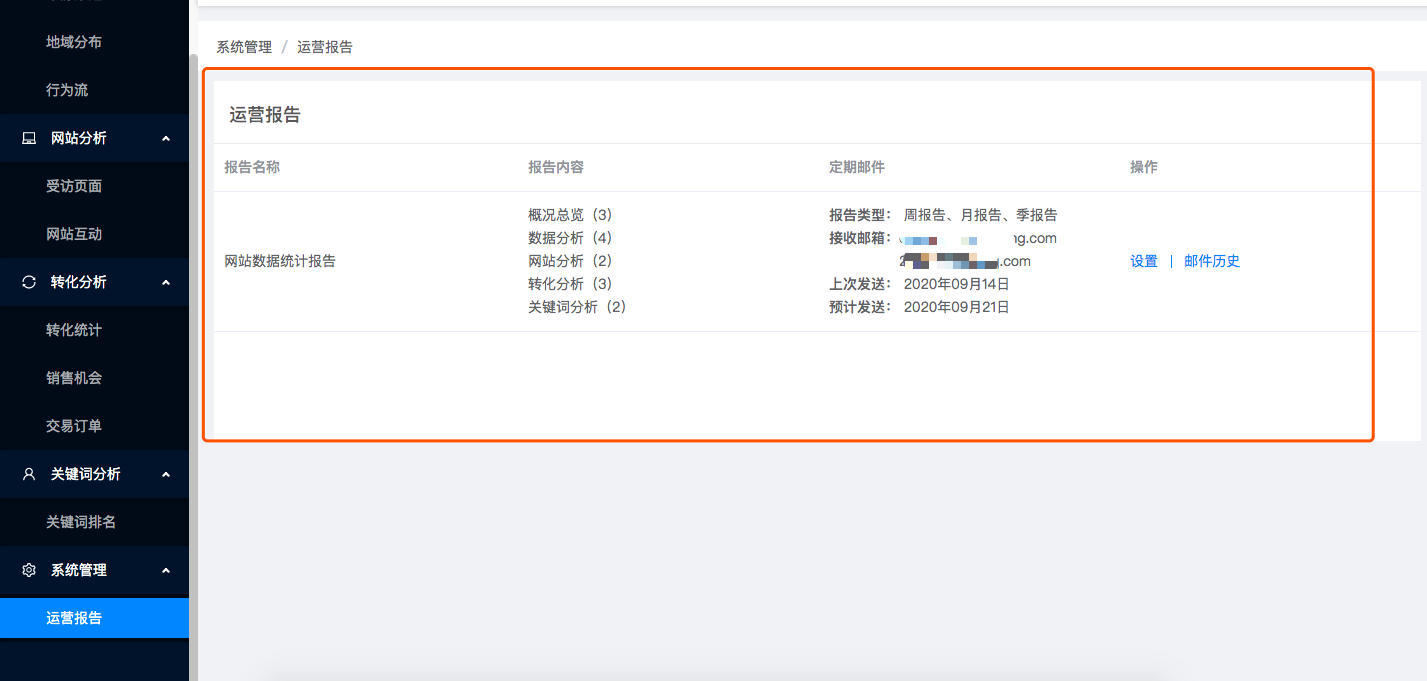Image resolution: width=1427 pixels, height=681 pixels.
Task: Open 设置 for 网站数据统计报告
Action: [1144, 261]
